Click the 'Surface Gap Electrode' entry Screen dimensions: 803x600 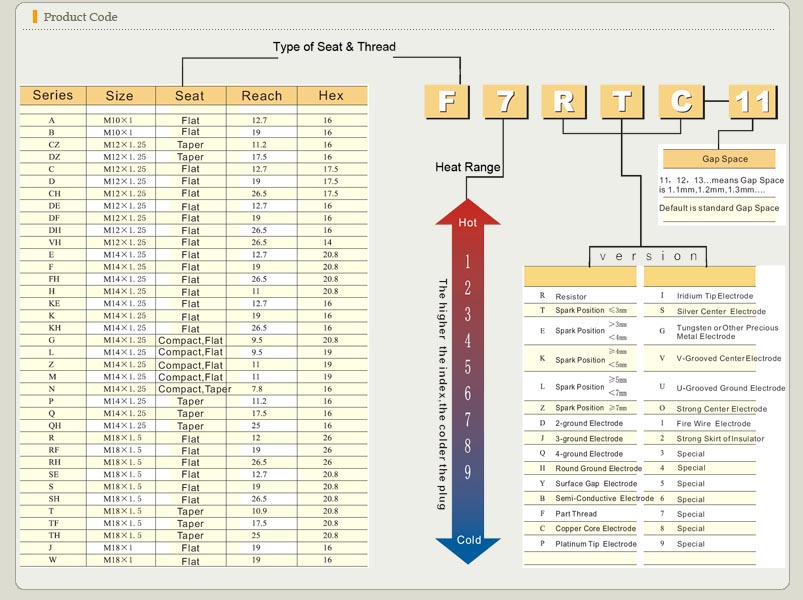pos(596,483)
